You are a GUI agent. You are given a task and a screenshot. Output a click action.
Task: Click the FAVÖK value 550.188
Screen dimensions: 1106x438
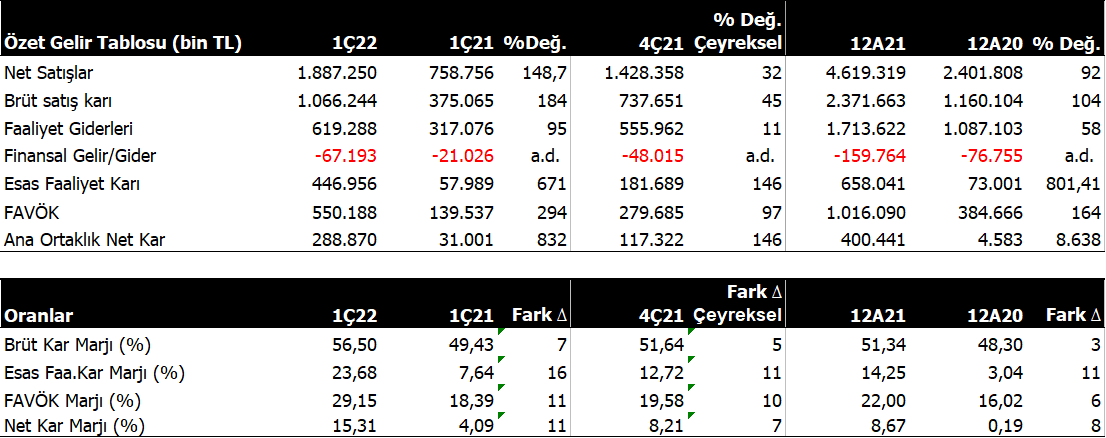(344, 212)
